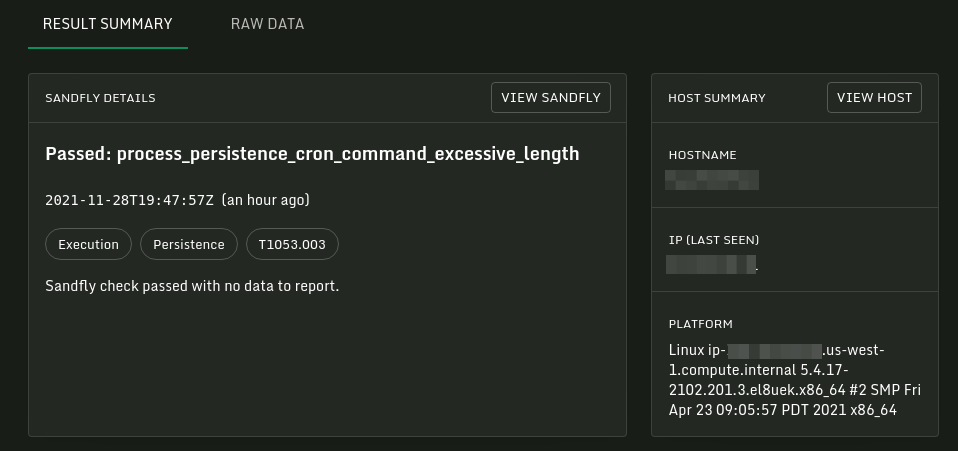Select the Persistence tag pill
This screenshot has width=958, height=451.
point(189,244)
